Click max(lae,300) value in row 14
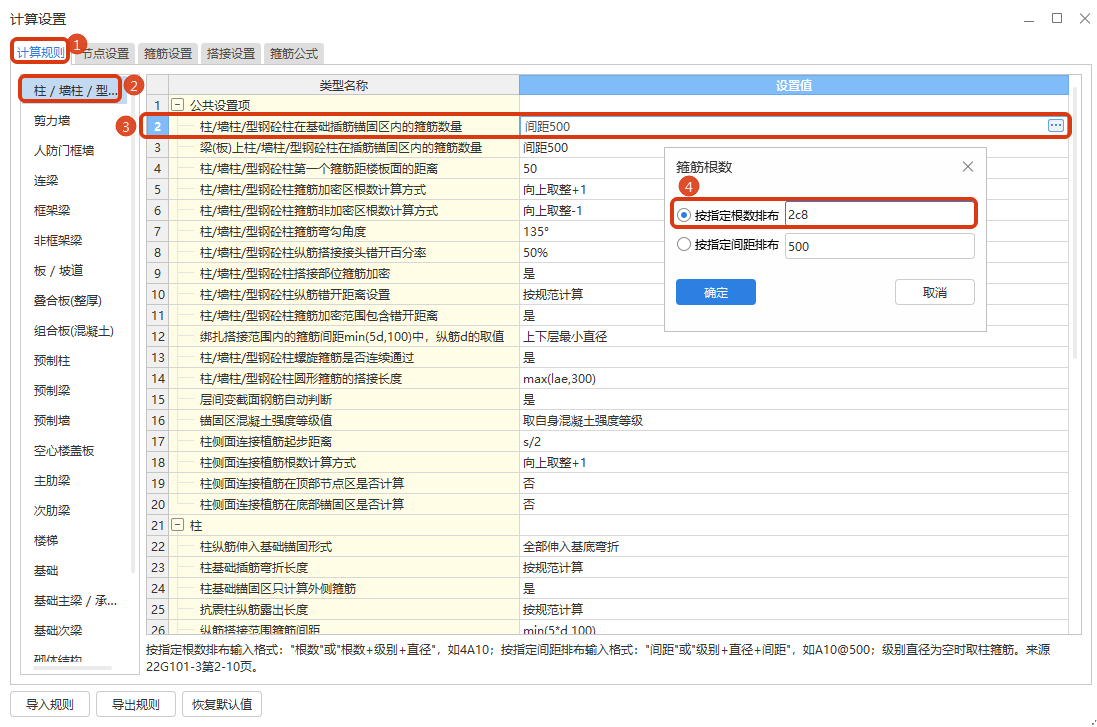Image resolution: width=1097 pixels, height=727 pixels. coord(559,379)
